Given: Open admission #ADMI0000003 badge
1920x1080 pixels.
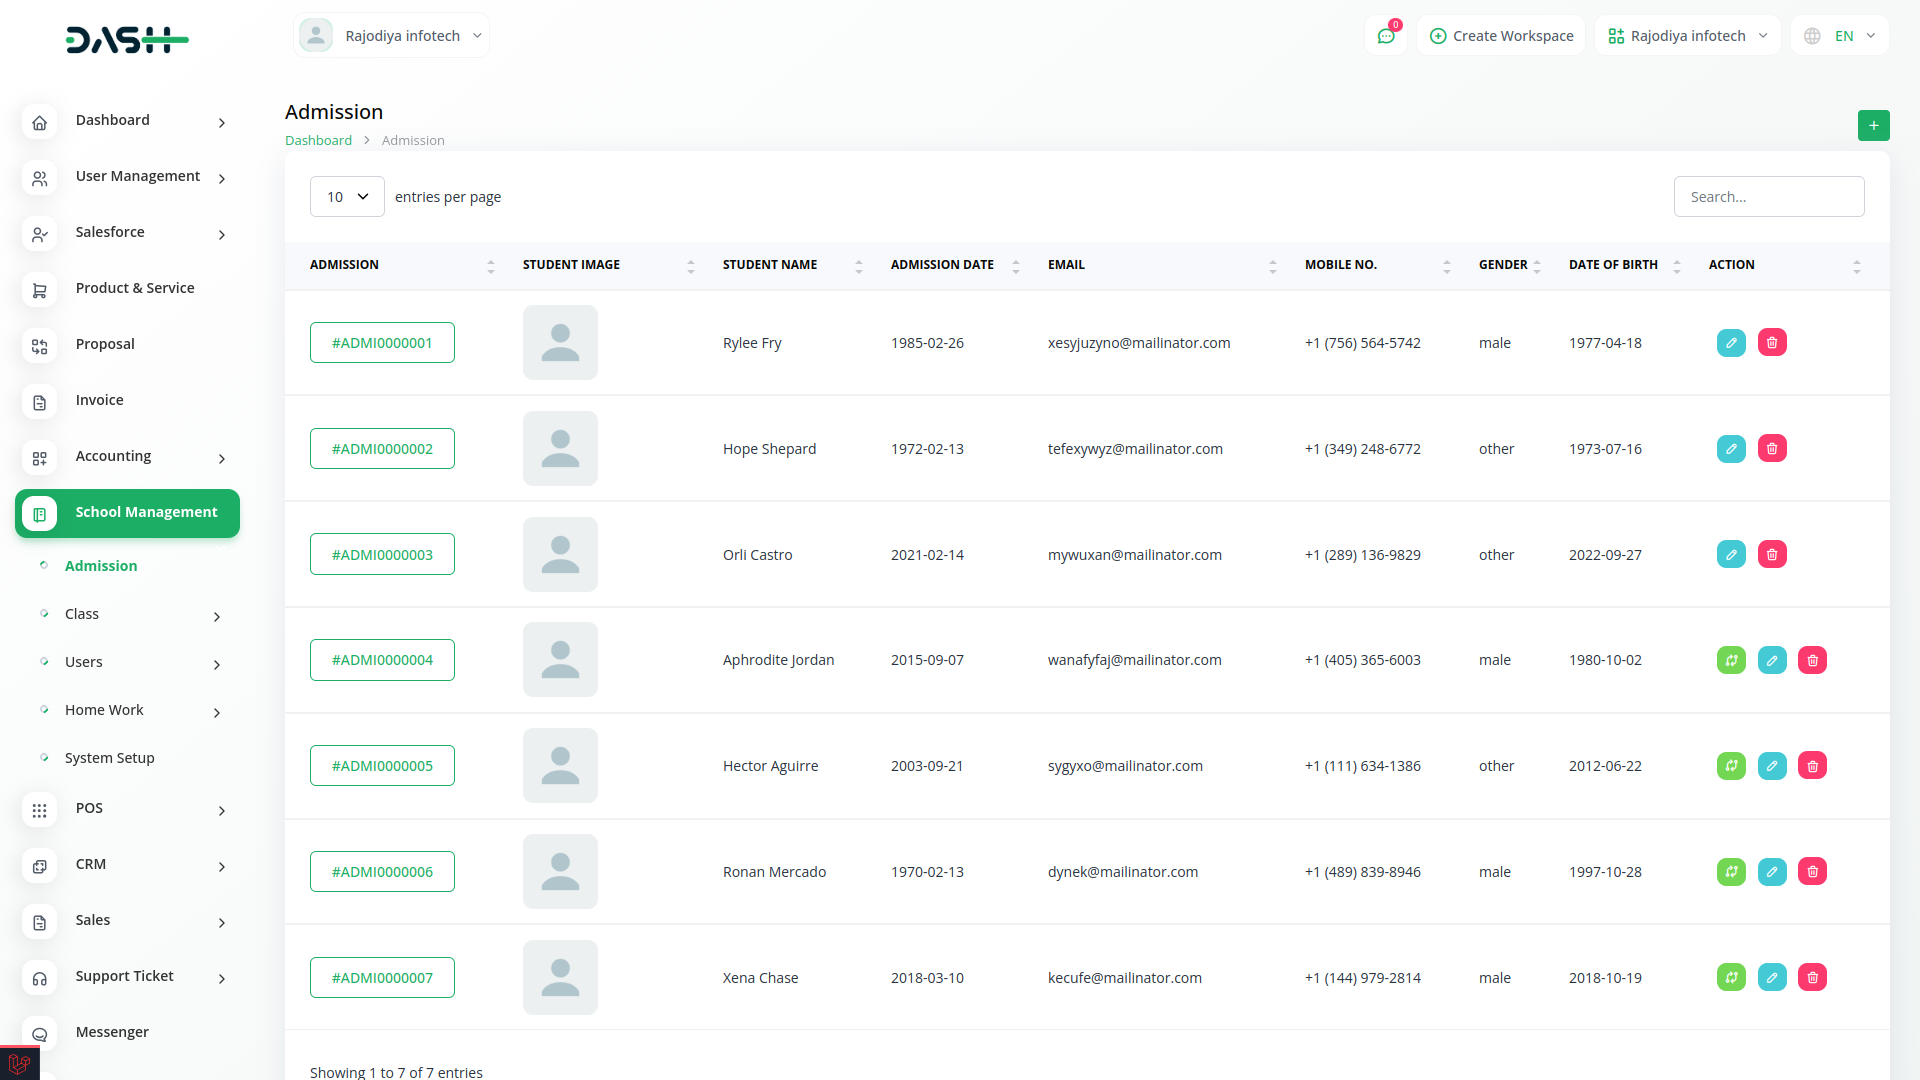Looking at the screenshot, I should tap(382, 555).
